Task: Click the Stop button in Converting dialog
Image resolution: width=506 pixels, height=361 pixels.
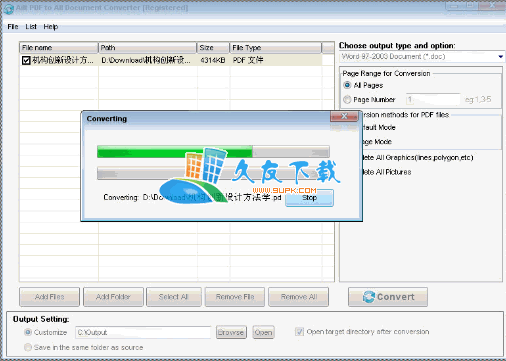Action: 309,198
